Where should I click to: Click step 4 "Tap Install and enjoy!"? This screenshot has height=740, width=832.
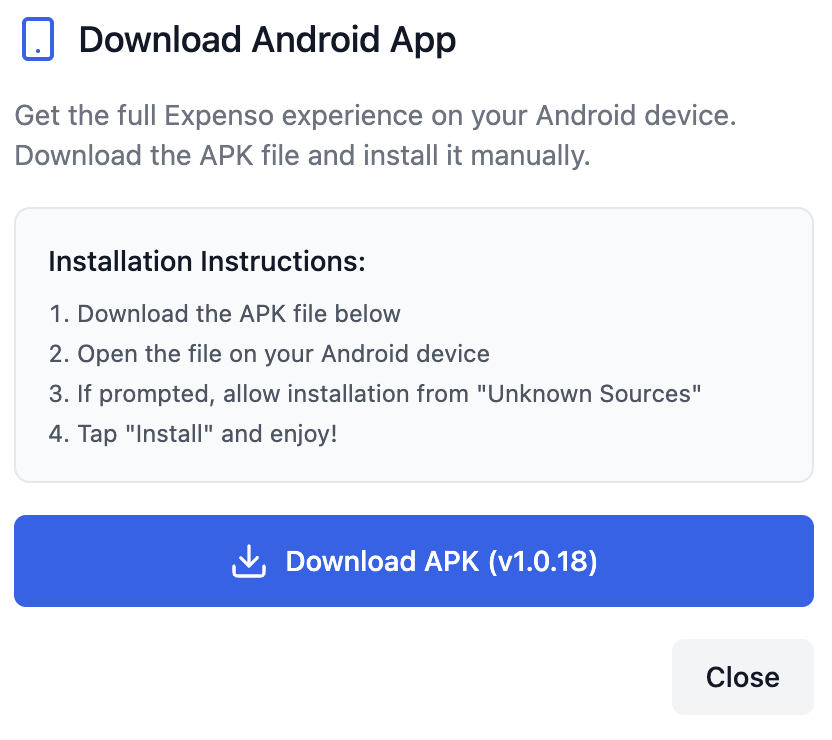click(x=193, y=434)
